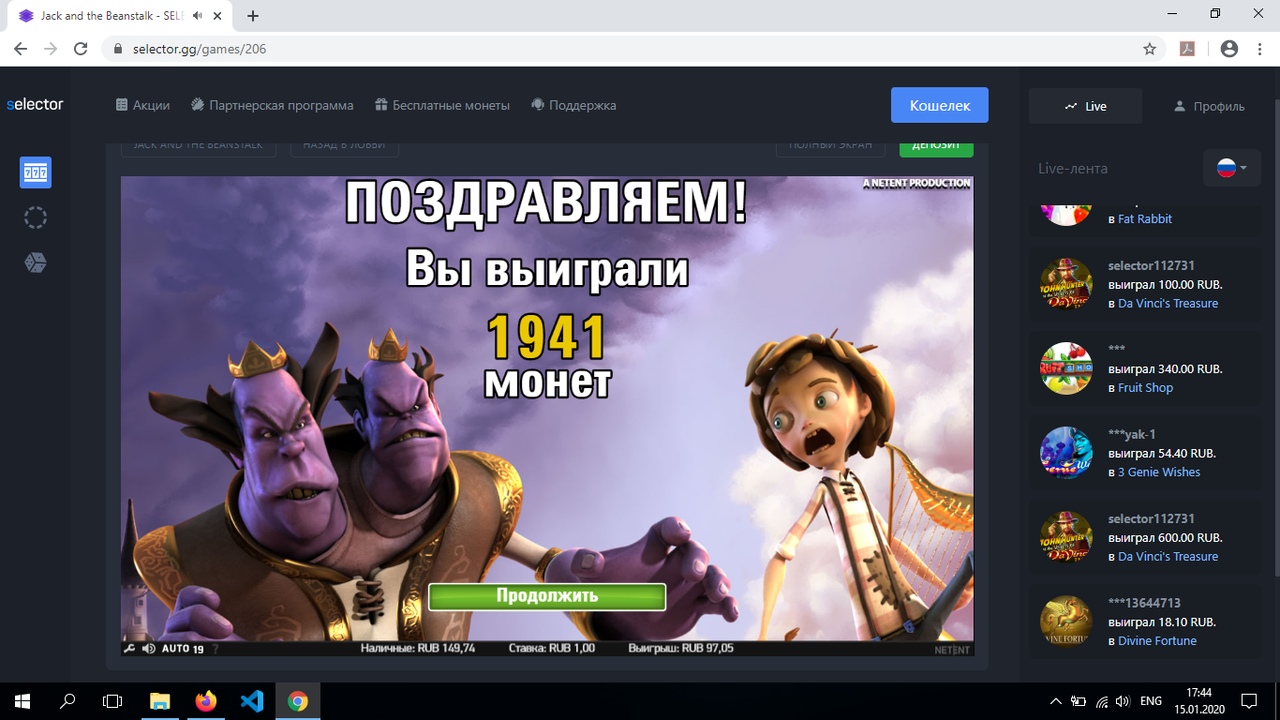Mute the game sound speaker icon
1280x720 pixels.
point(149,648)
